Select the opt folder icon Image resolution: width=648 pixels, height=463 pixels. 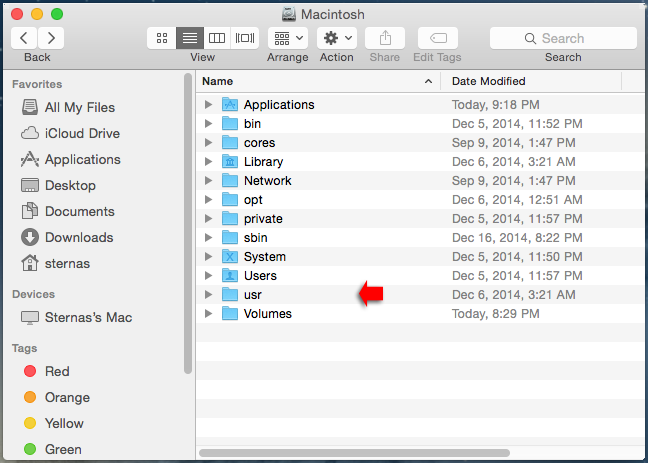pyautogui.click(x=230, y=200)
